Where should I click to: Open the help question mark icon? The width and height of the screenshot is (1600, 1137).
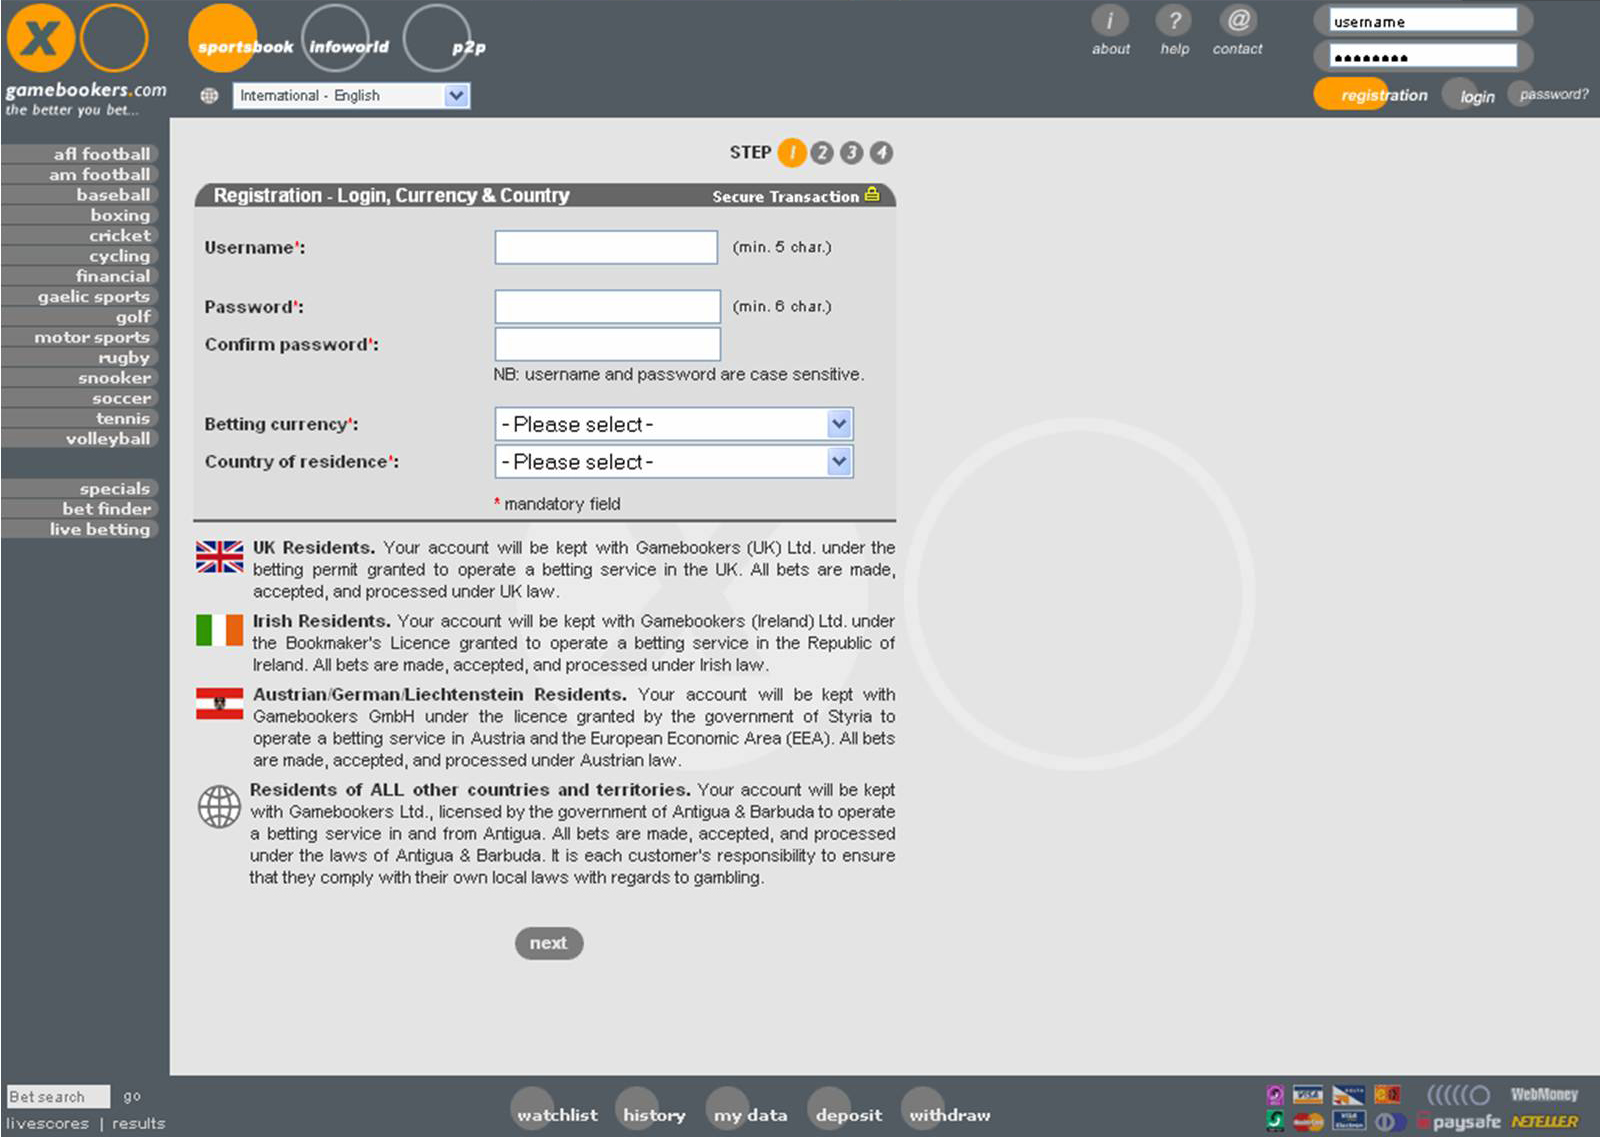tap(1174, 21)
